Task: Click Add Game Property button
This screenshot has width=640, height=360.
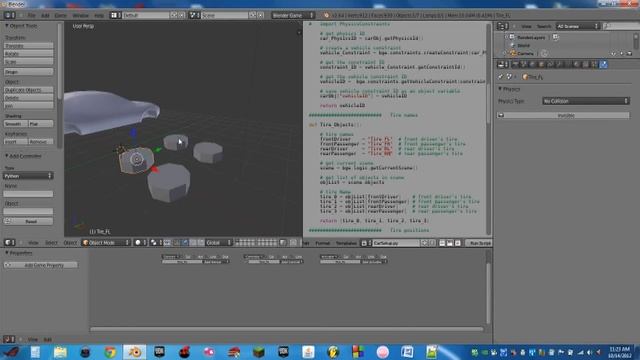Action: pyautogui.click(x=41, y=265)
